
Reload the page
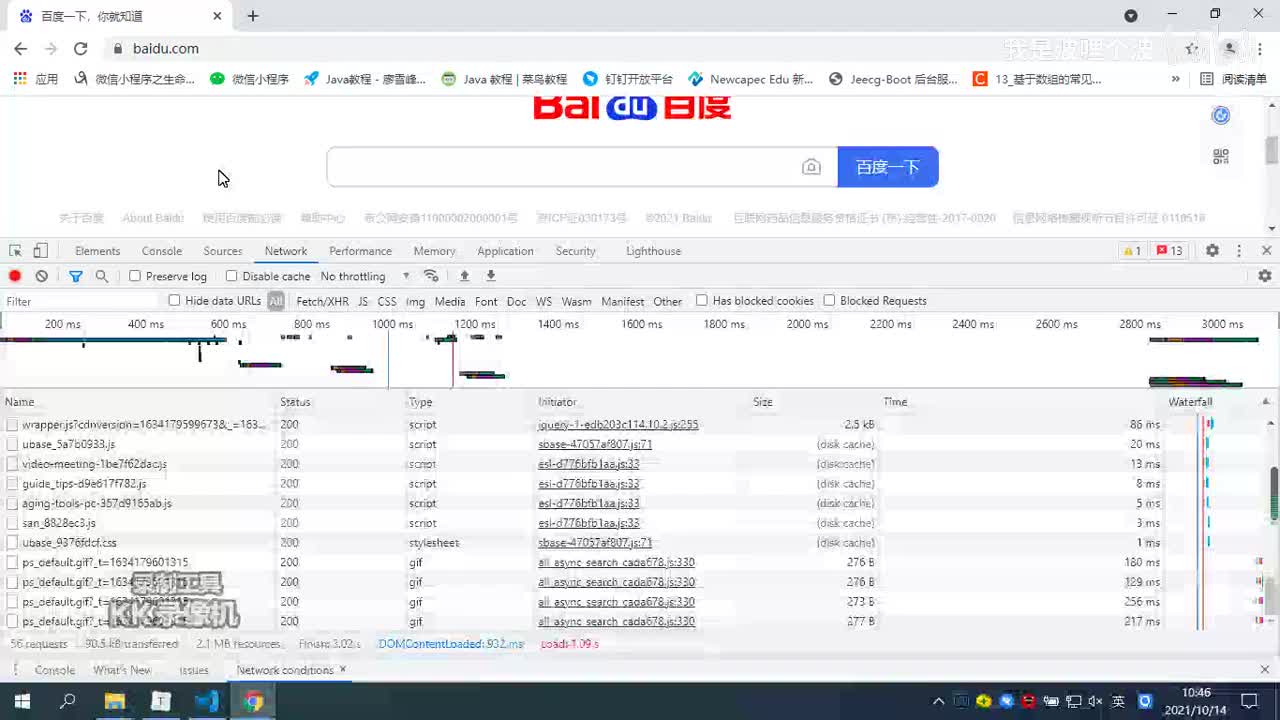(81, 48)
